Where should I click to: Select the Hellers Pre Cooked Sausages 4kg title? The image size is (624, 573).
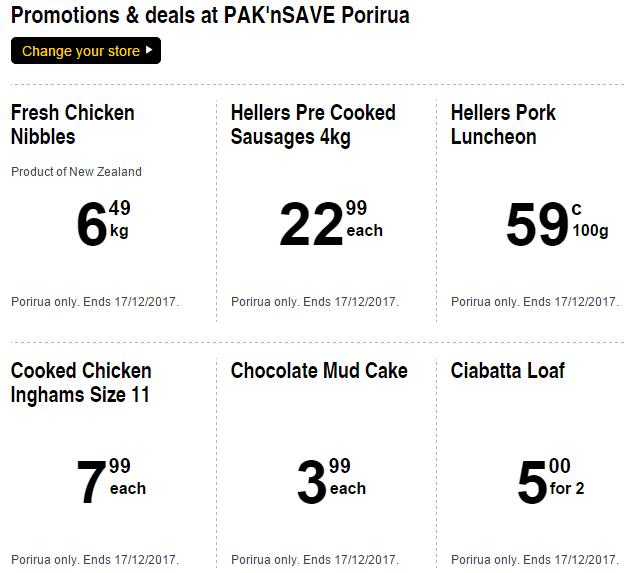(313, 124)
